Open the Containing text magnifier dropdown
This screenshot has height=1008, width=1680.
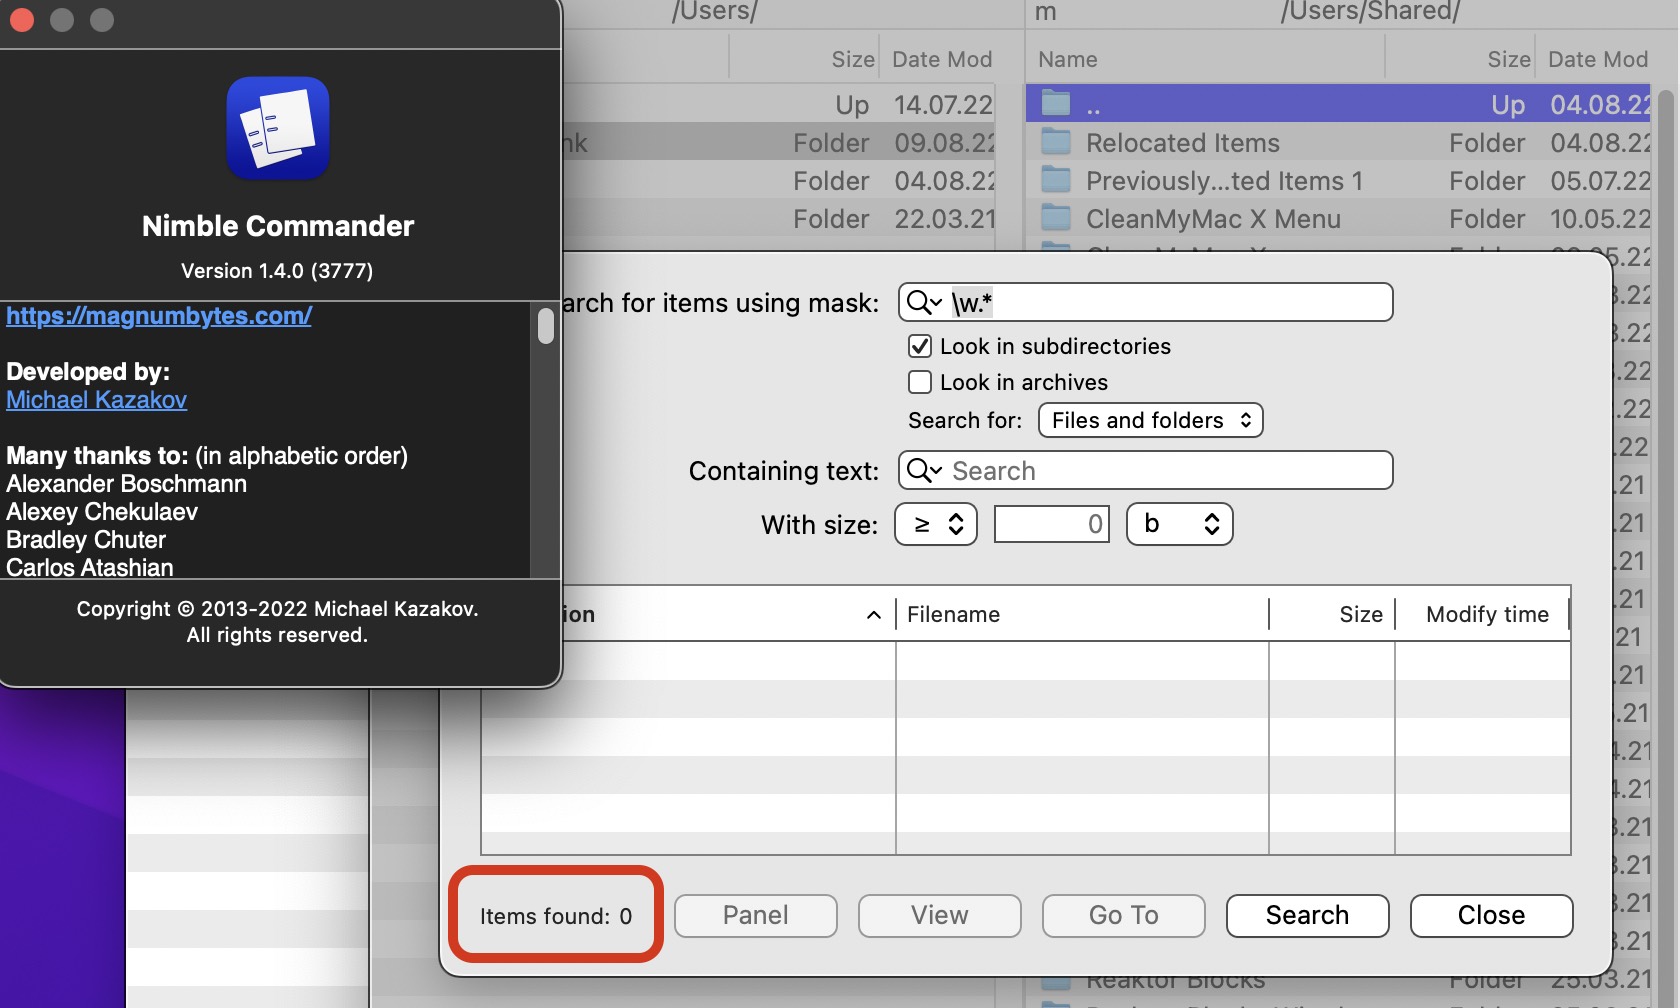pyautogui.click(x=924, y=470)
